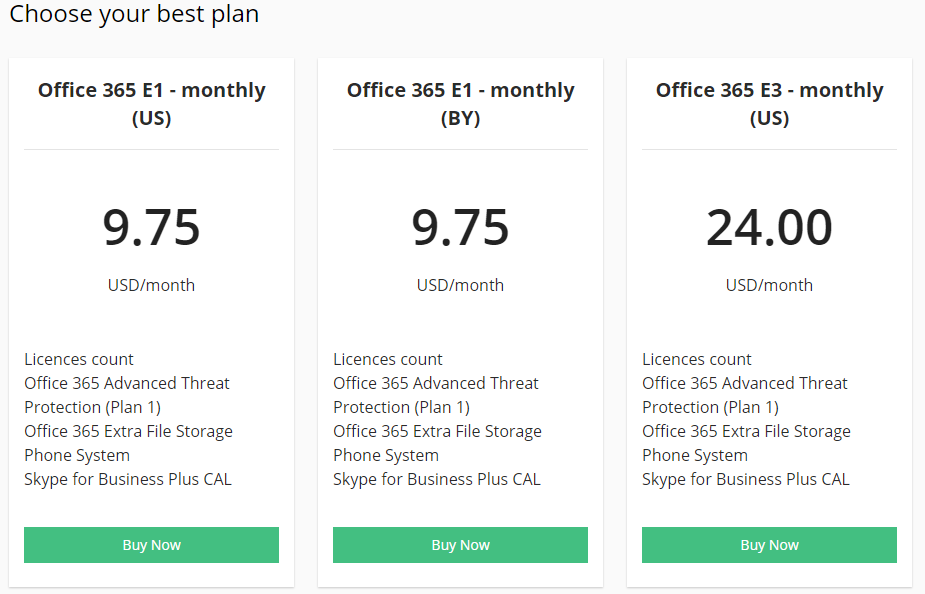Image resolution: width=925 pixels, height=594 pixels.
Task: Click the 24.00 price on E3 plan
Action: click(769, 228)
